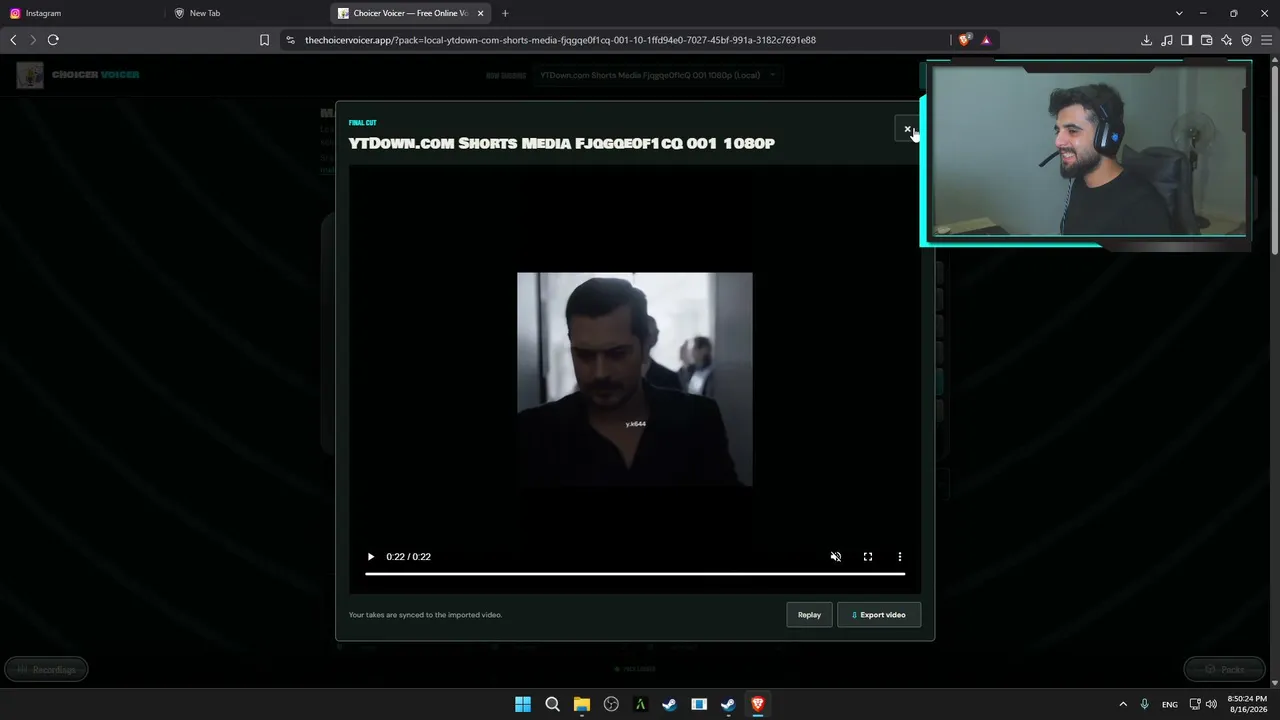Open the Brave Wallet
1280x720 pixels.
click(x=1207, y=40)
